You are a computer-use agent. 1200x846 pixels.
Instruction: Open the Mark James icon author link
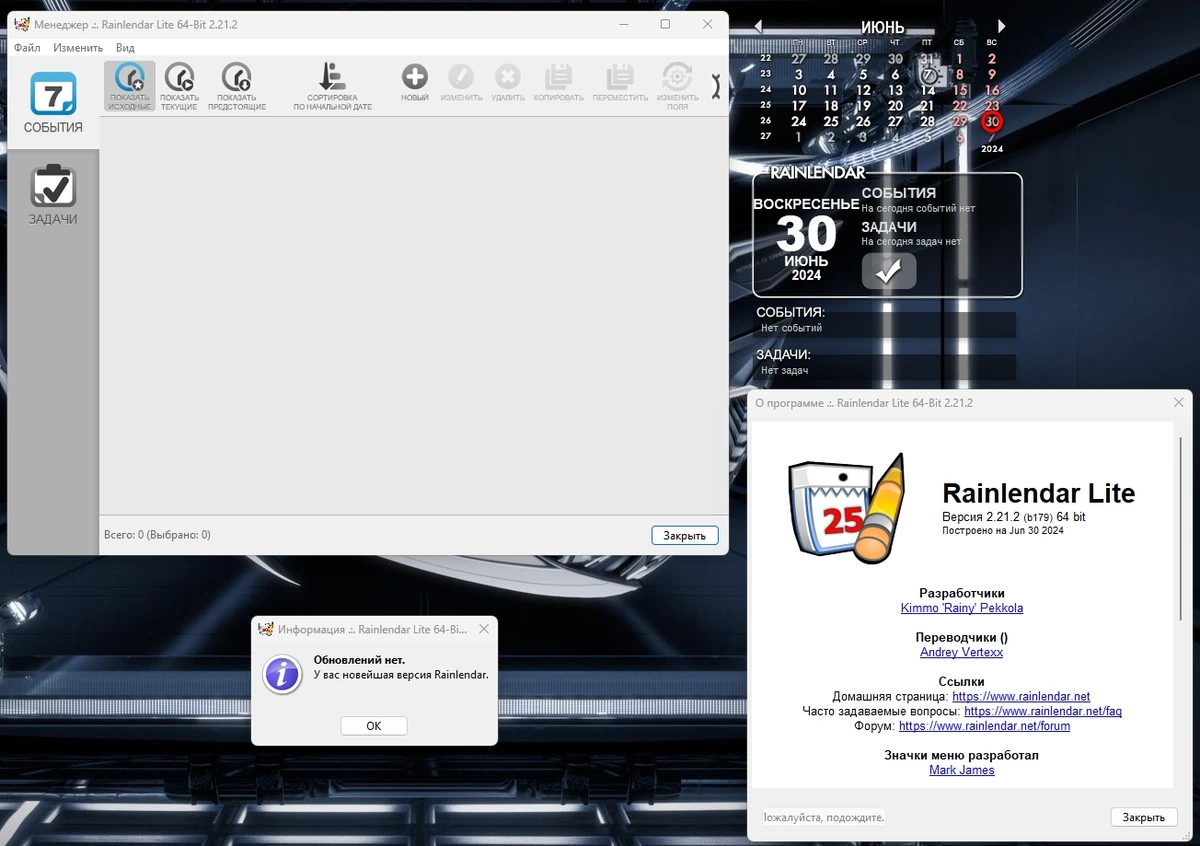(x=962, y=770)
